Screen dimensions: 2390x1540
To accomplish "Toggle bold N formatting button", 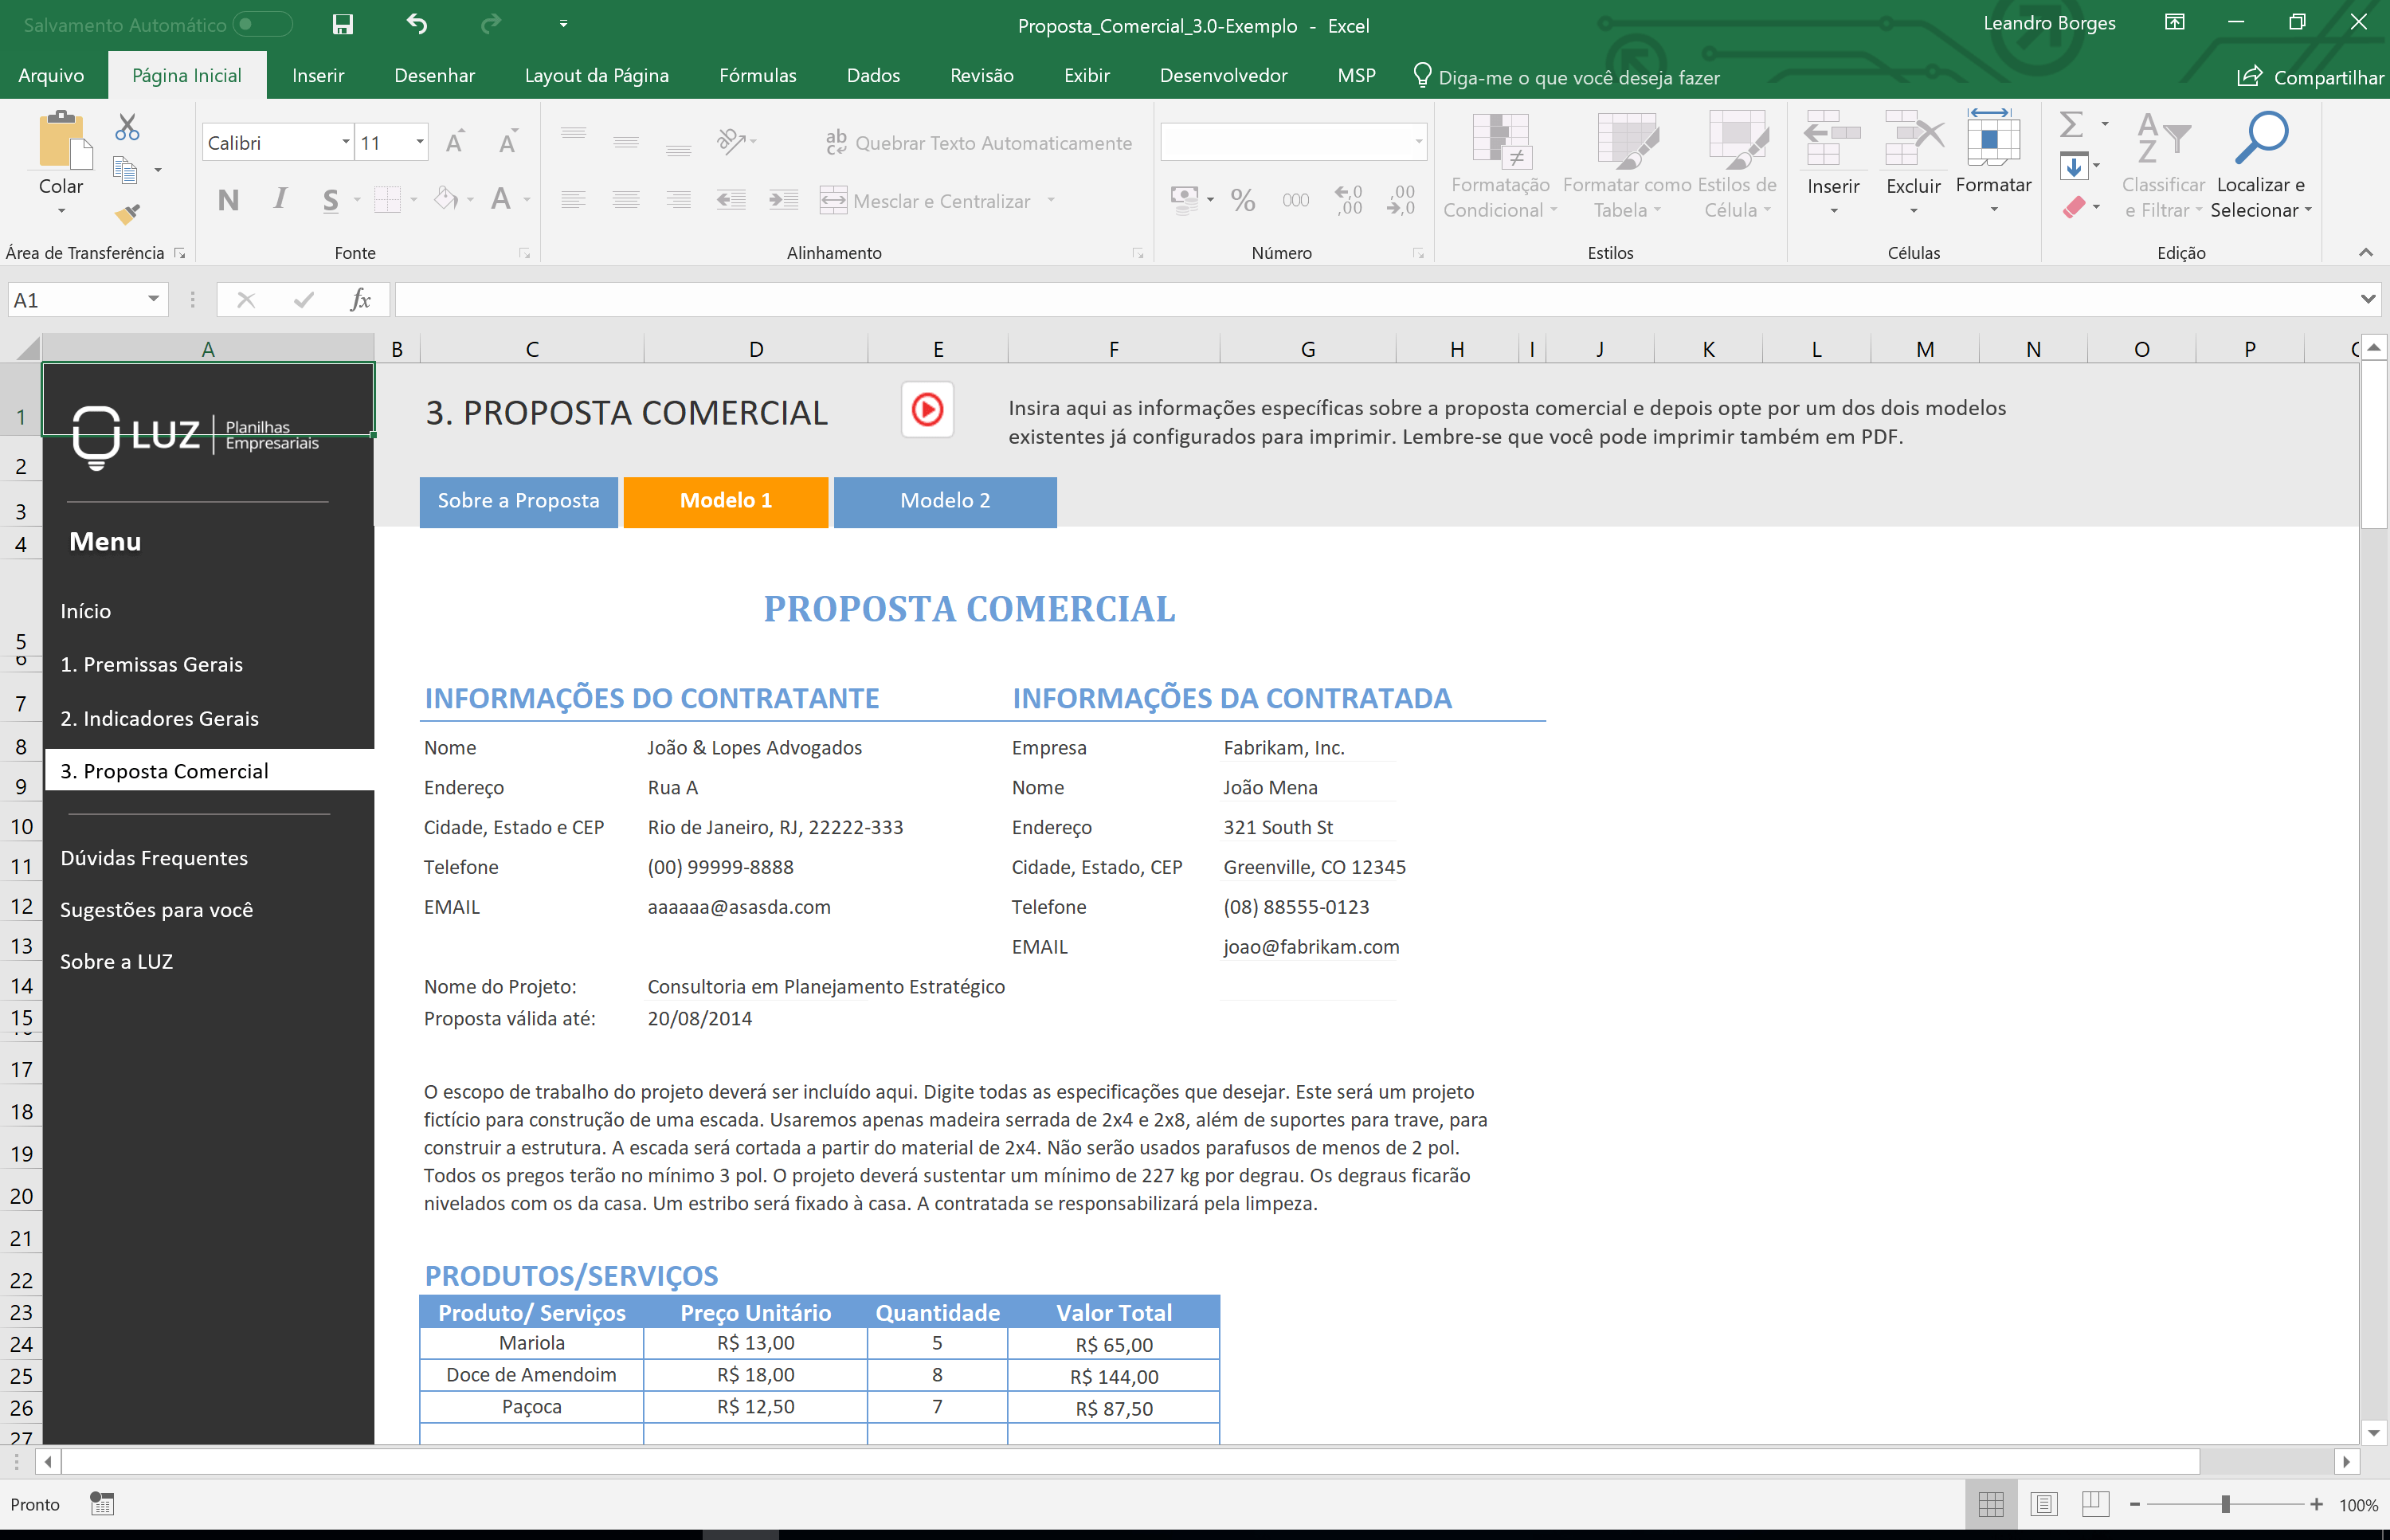I will (228, 200).
